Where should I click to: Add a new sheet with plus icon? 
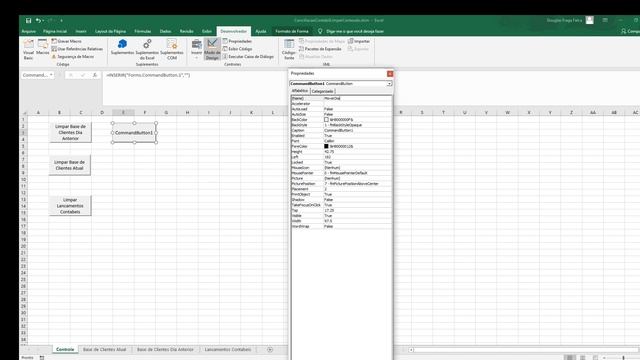pyautogui.click(x=270, y=349)
